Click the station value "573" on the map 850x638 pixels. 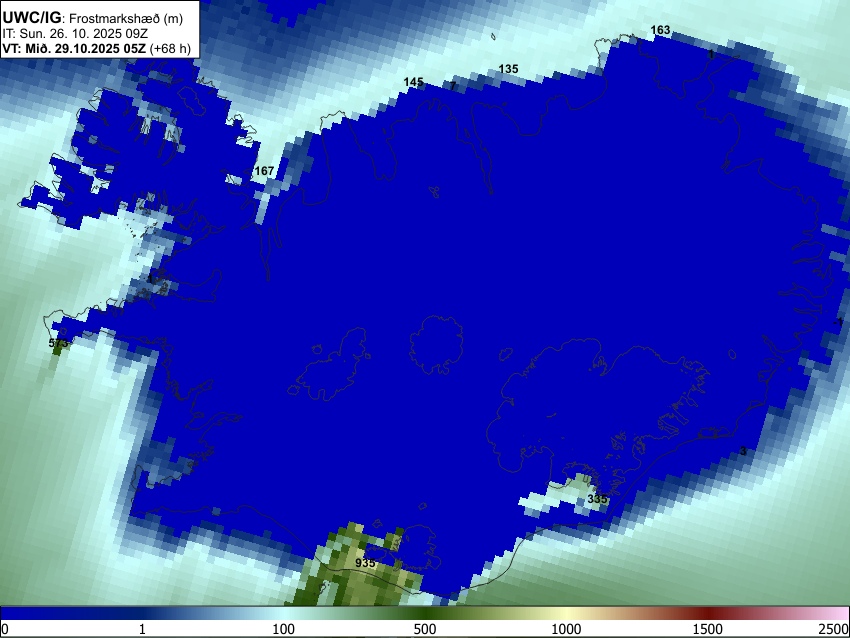[x=58, y=343]
